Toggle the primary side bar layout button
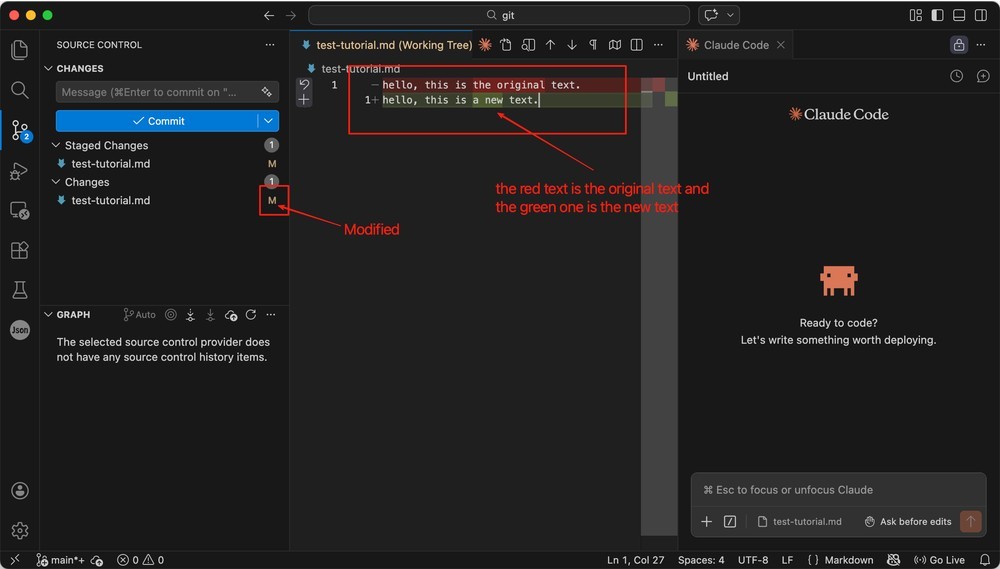 tap(938, 15)
